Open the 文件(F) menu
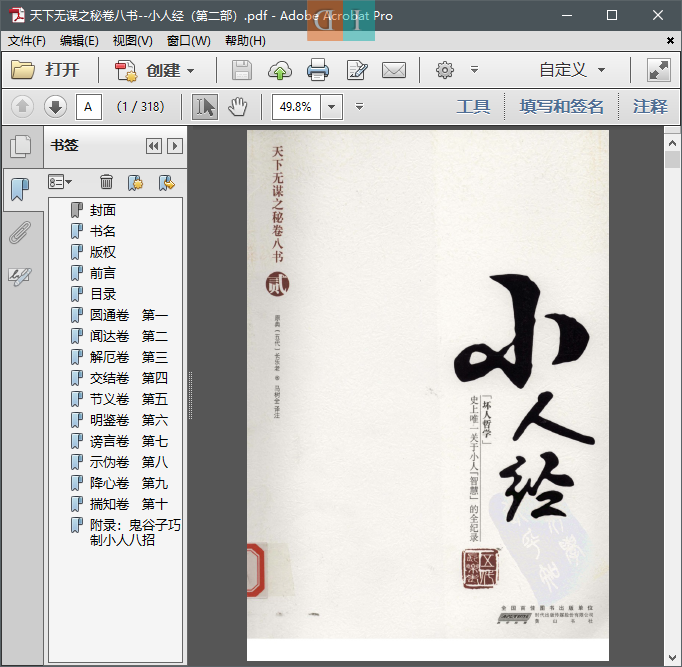 [x=27, y=41]
